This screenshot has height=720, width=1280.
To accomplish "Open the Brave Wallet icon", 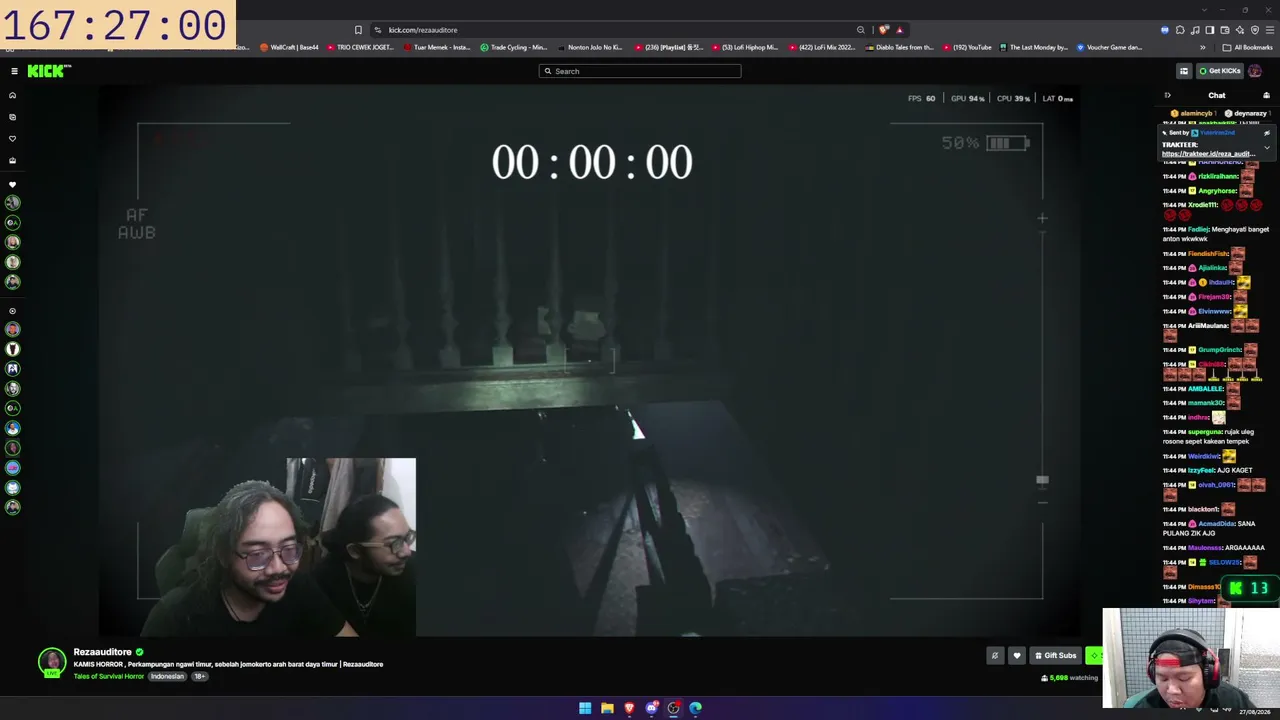I will (1225, 30).
